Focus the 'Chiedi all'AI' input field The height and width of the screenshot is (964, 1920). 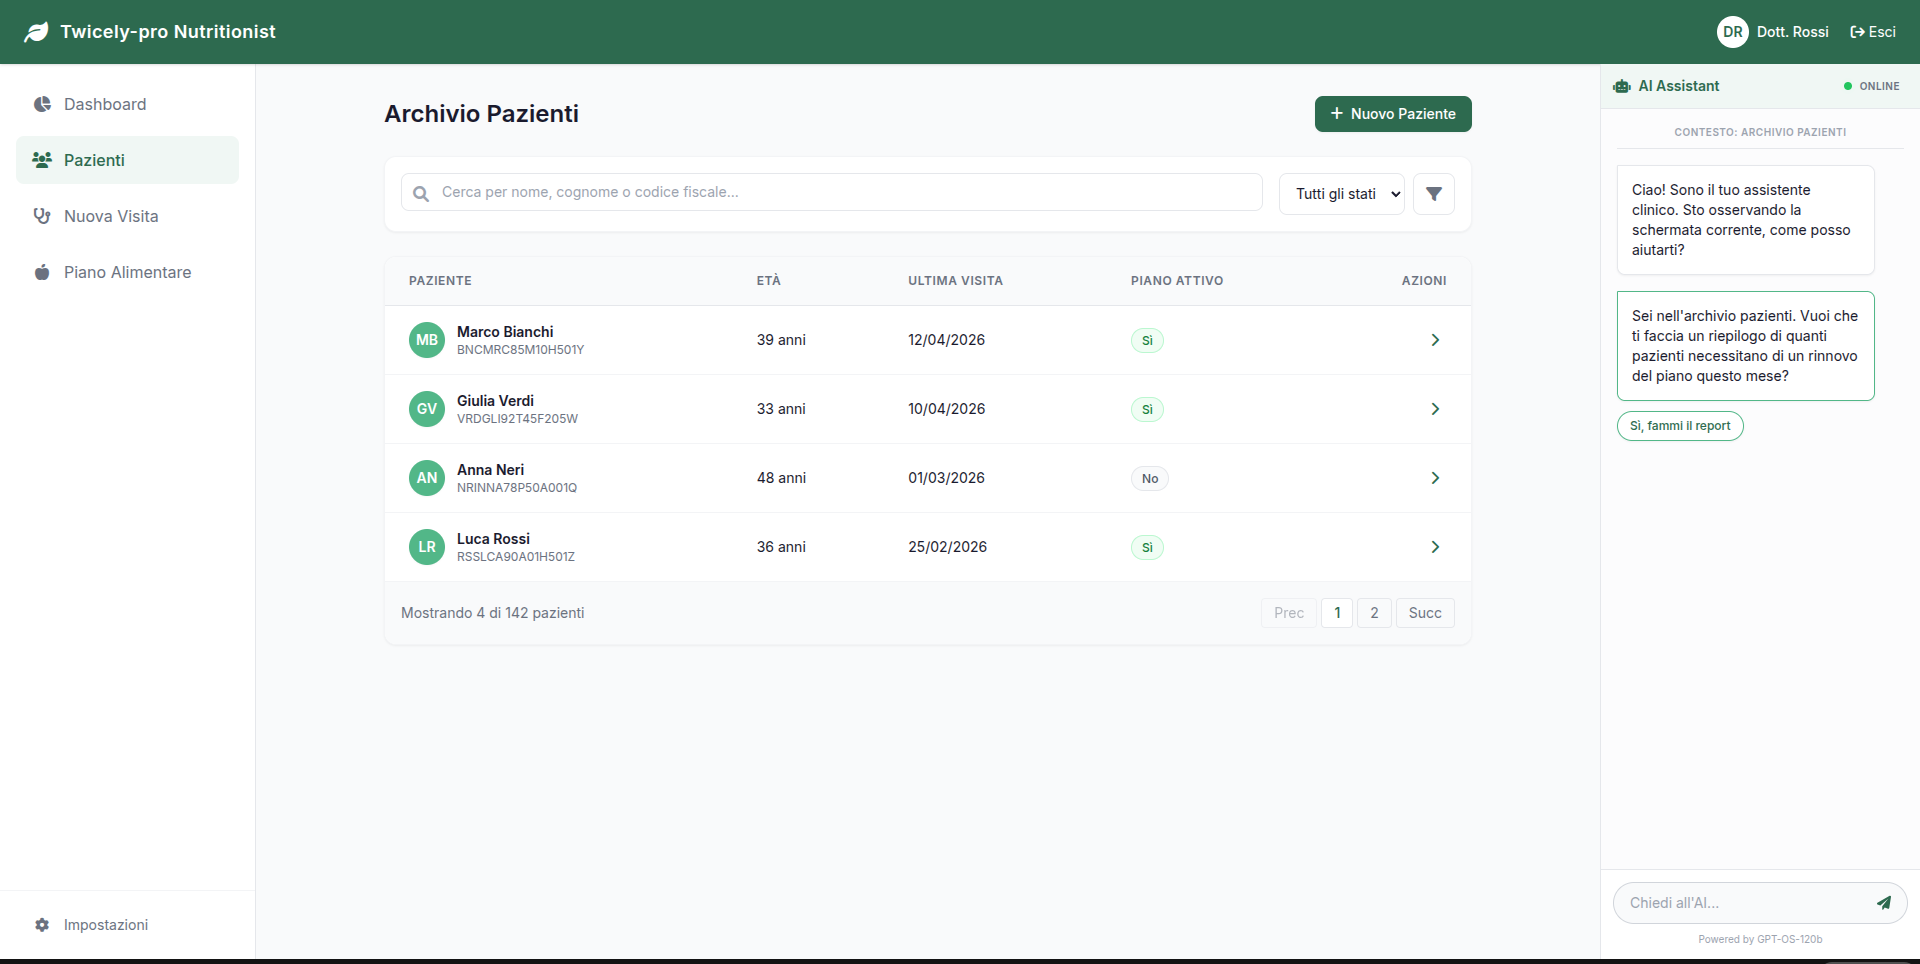pyautogui.click(x=1740, y=903)
